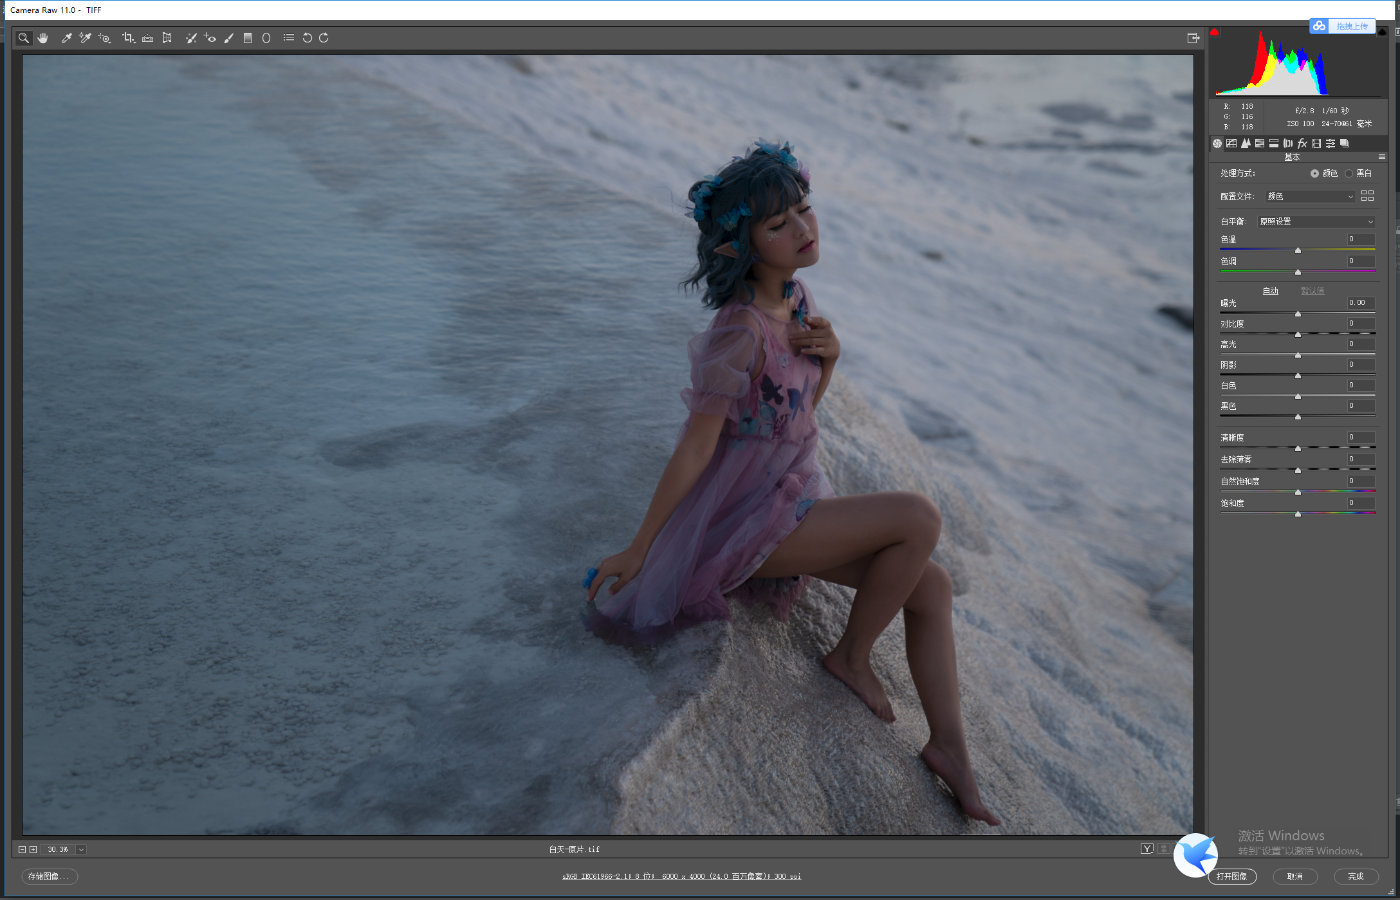Choose the Spot Removal brush tool

click(191, 38)
